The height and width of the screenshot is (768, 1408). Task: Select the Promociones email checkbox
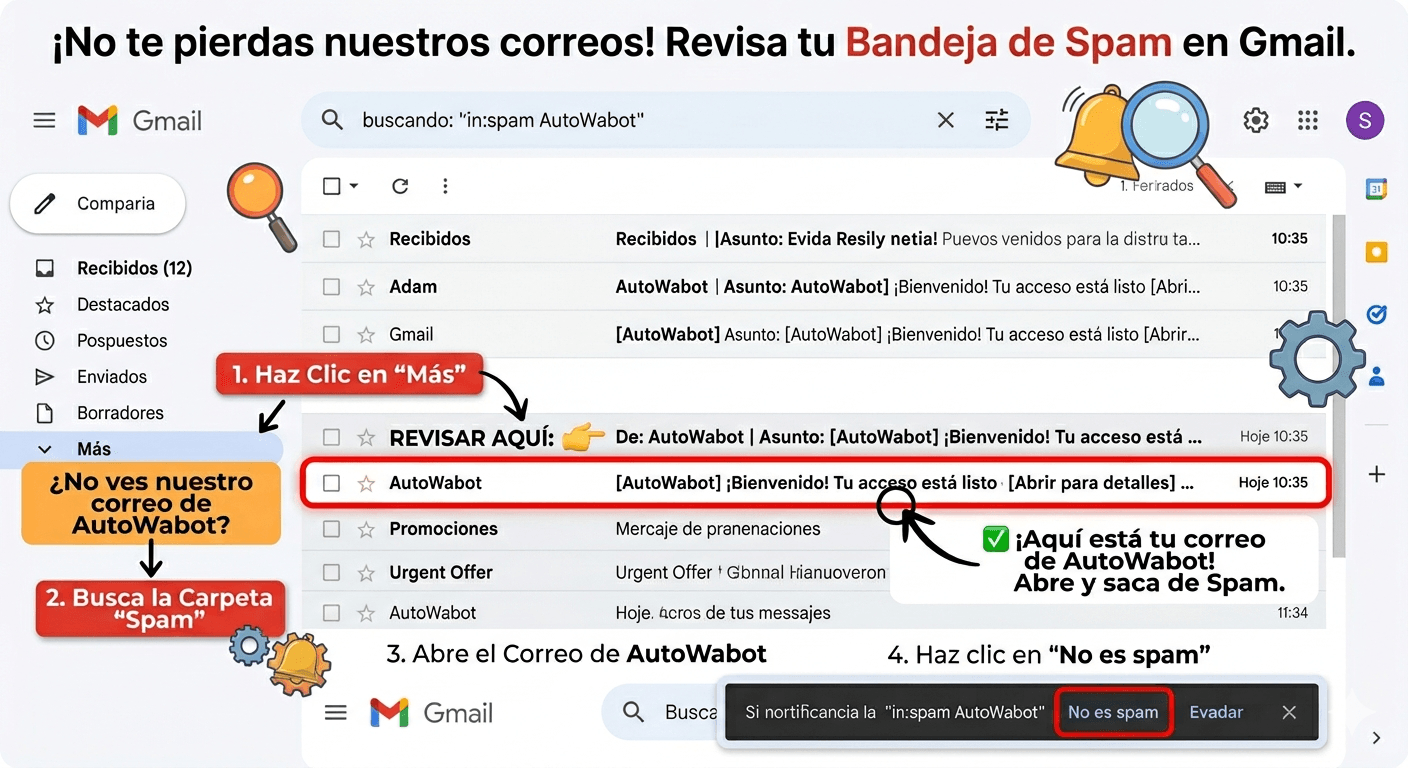(x=331, y=529)
